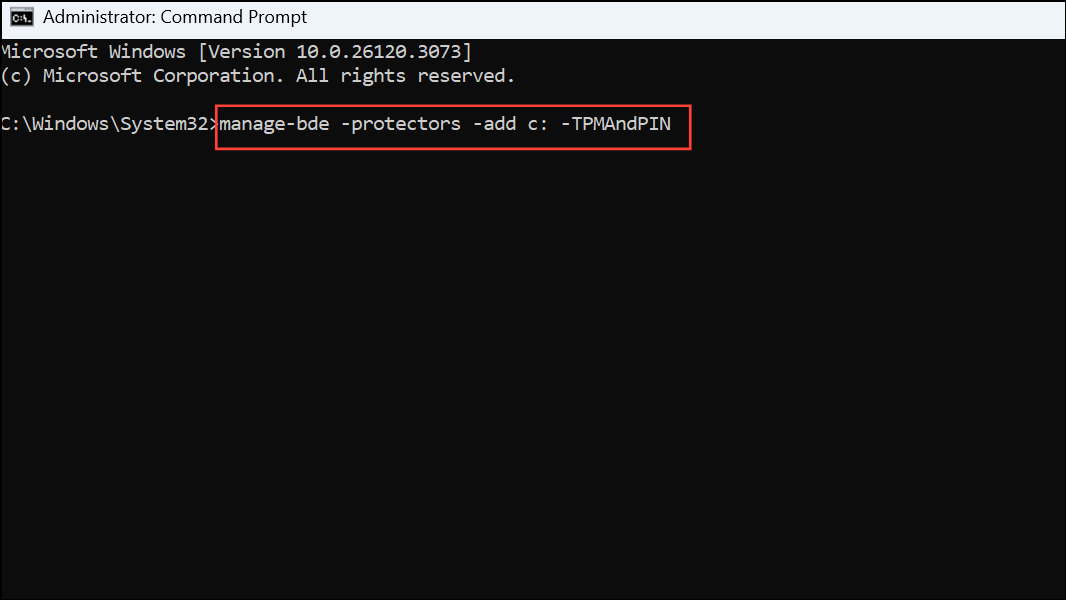Click the word 'Microsoft' in the first line
This screenshot has width=1066, height=600.
click(x=48, y=51)
